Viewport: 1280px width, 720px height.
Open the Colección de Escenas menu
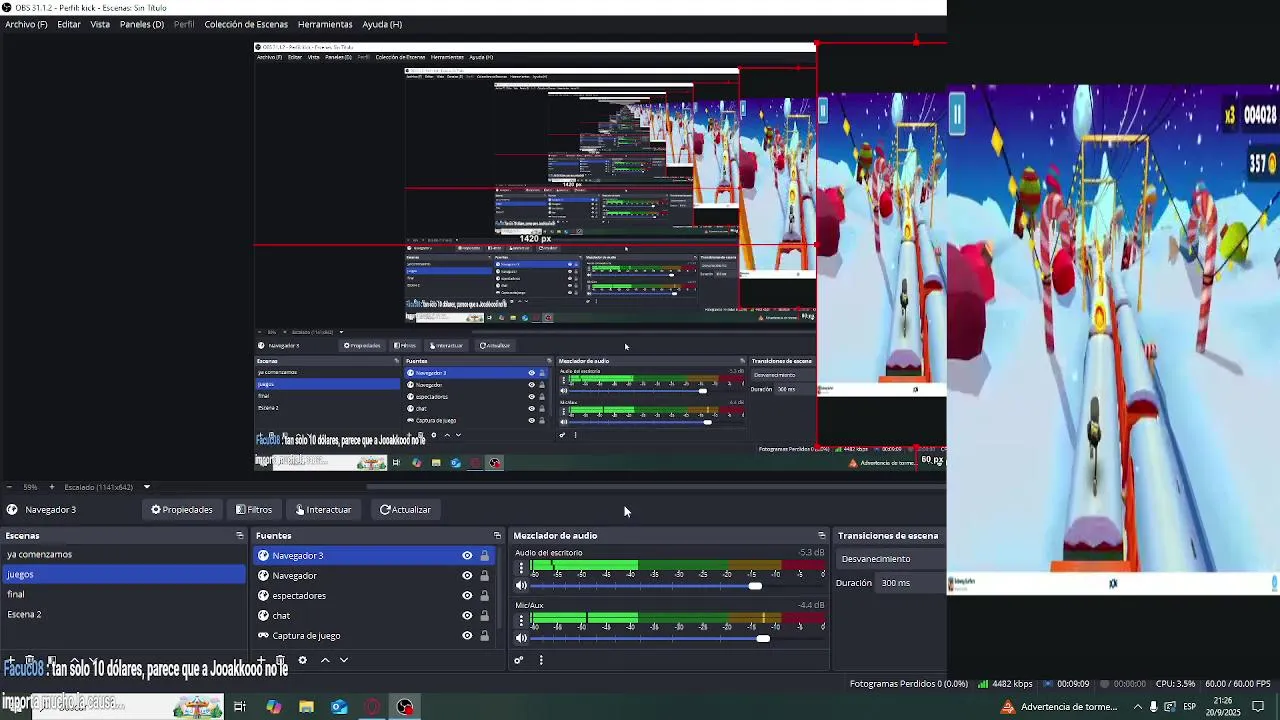pos(246,24)
